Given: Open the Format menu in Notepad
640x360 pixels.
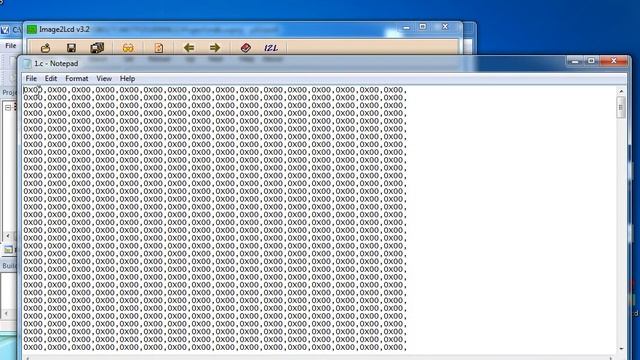Looking at the screenshot, I should coord(77,78).
